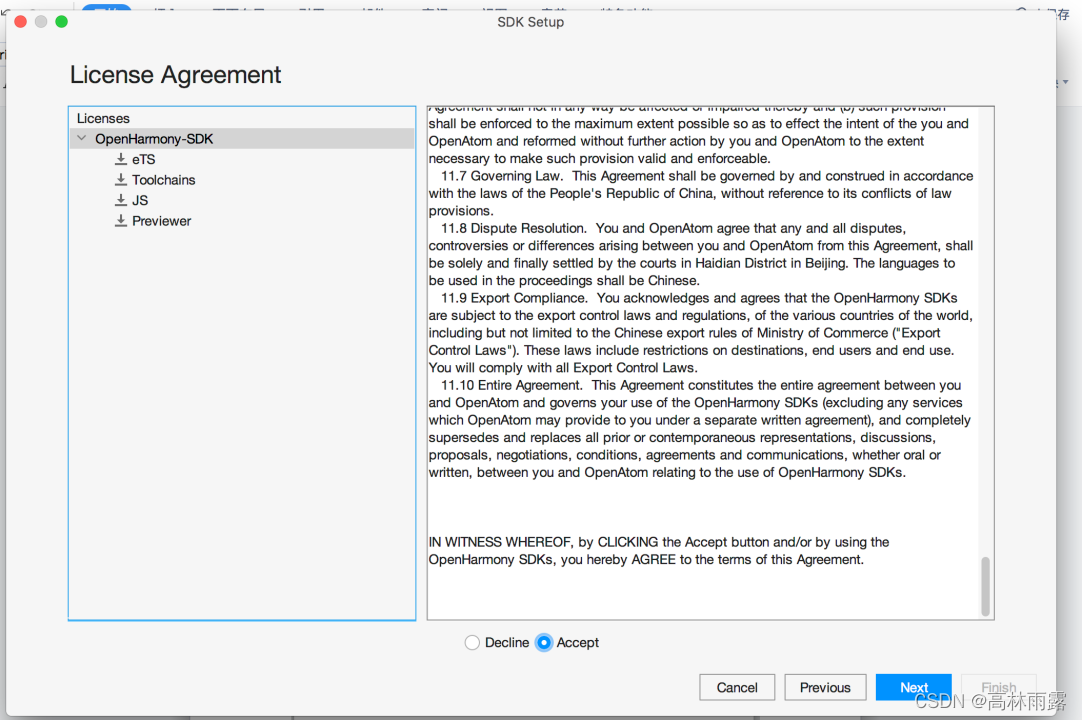Click the download icon beside eTS
This screenshot has height=720, width=1082.
pyautogui.click(x=121, y=159)
